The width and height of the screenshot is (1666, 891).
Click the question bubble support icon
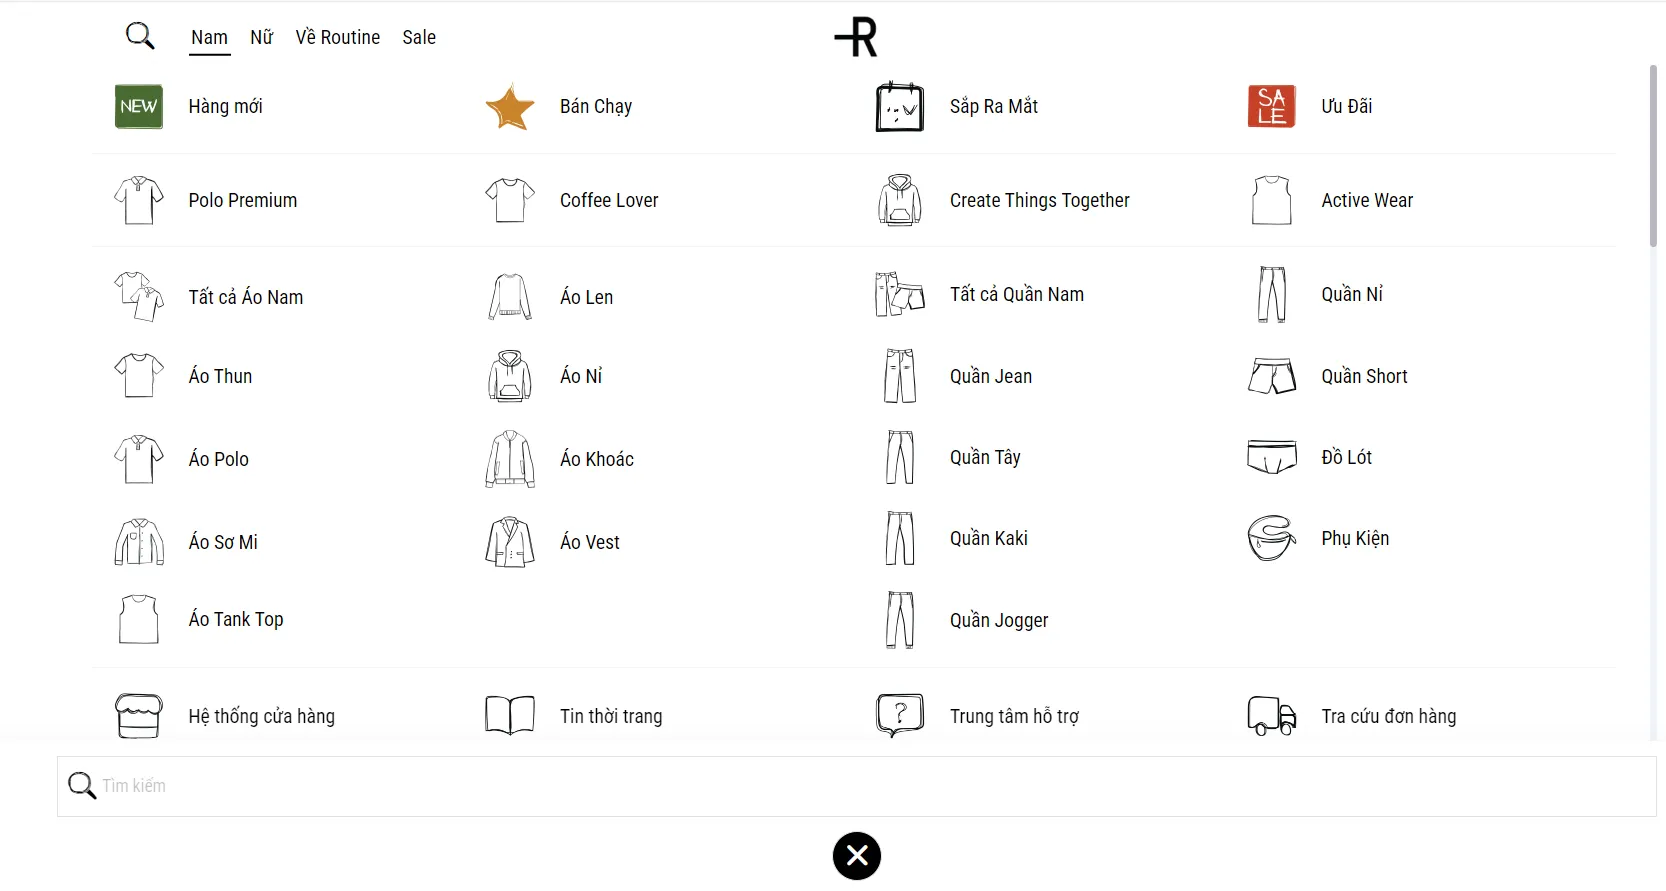[x=899, y=716]
